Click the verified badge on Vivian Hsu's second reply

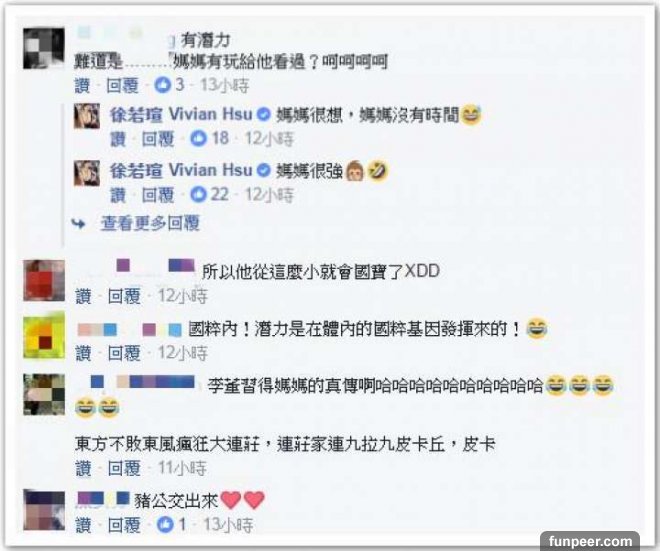[263, 170]
